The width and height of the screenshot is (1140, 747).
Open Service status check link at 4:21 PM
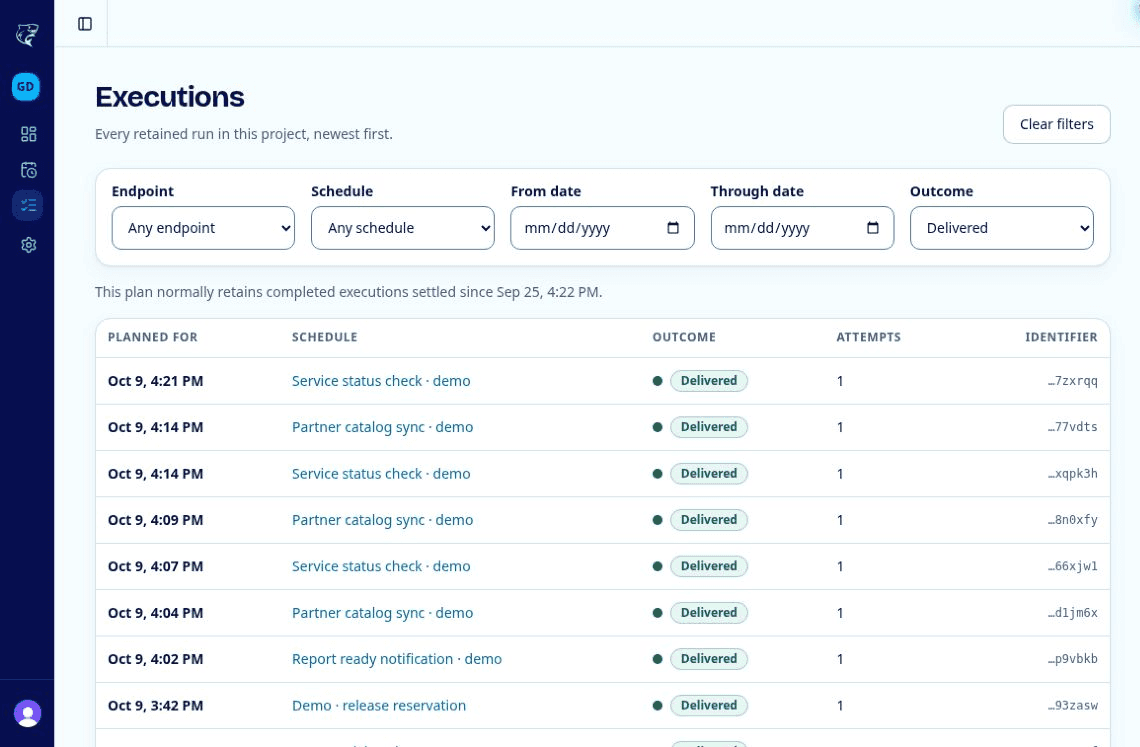pos(381,381)
